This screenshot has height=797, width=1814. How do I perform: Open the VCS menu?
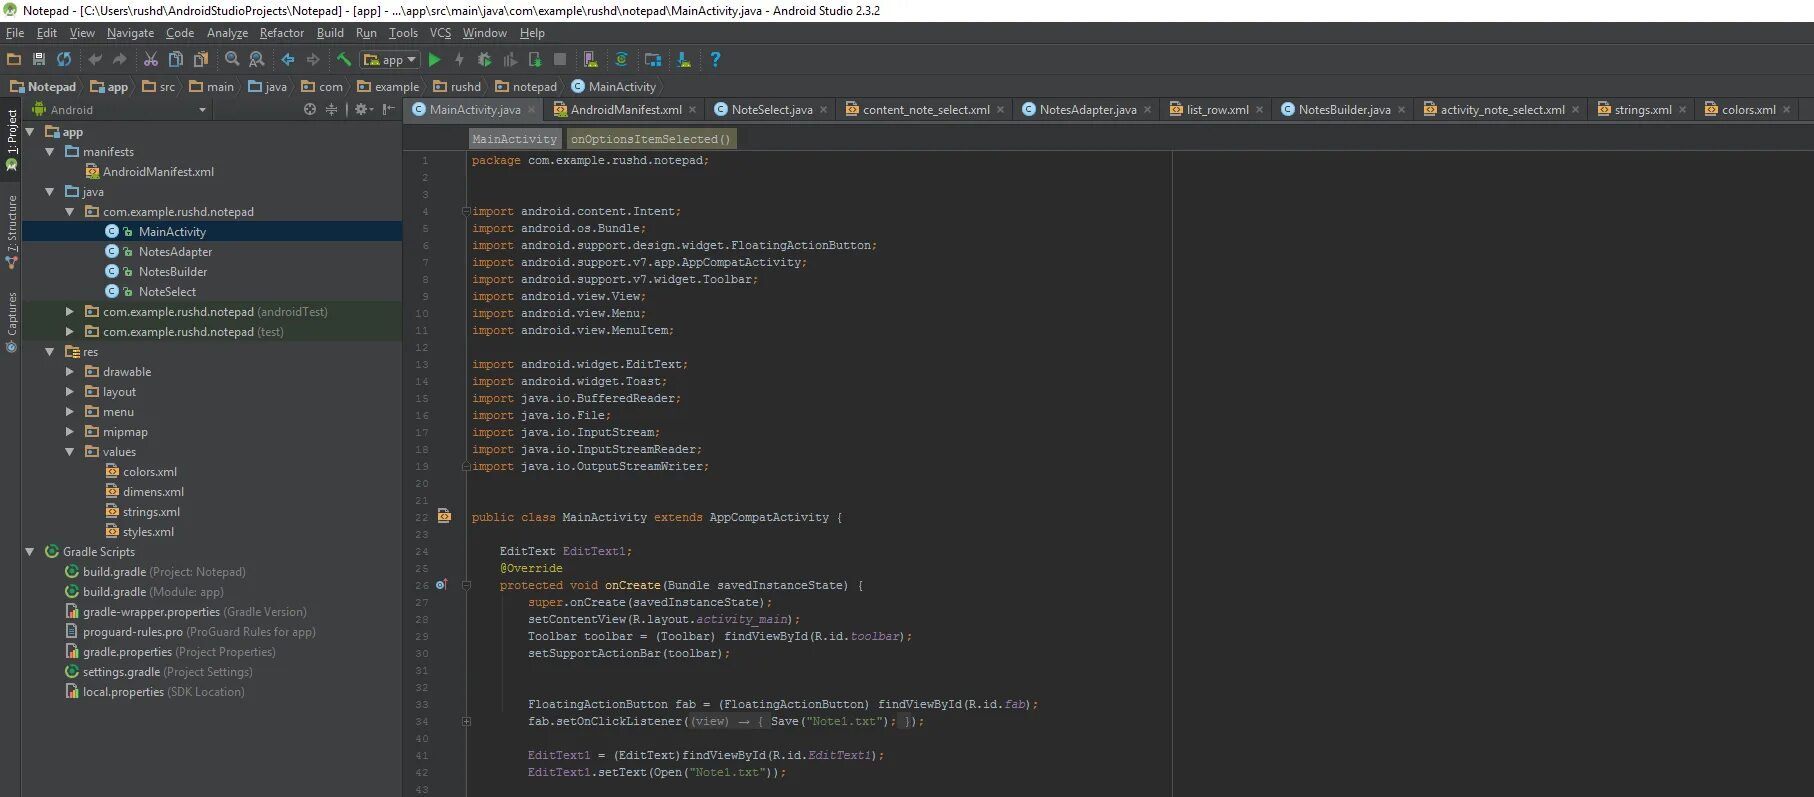(440, 33)
